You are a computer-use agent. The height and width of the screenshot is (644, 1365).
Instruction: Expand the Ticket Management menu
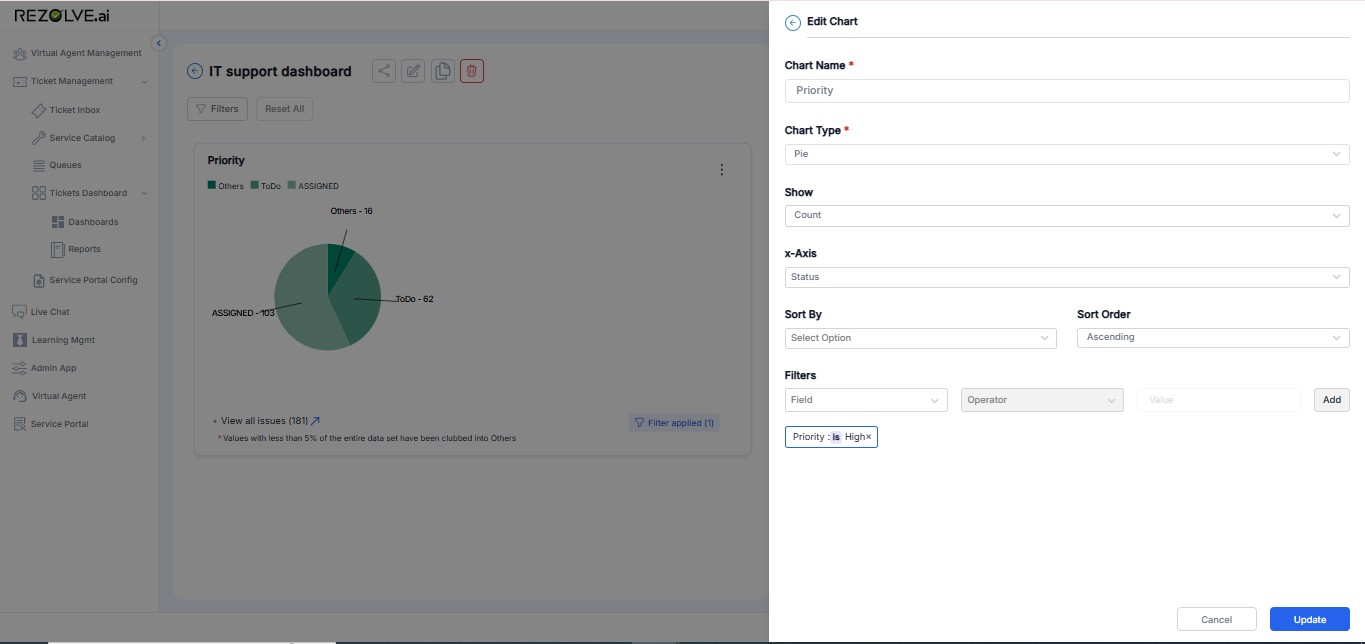point(145,81)
